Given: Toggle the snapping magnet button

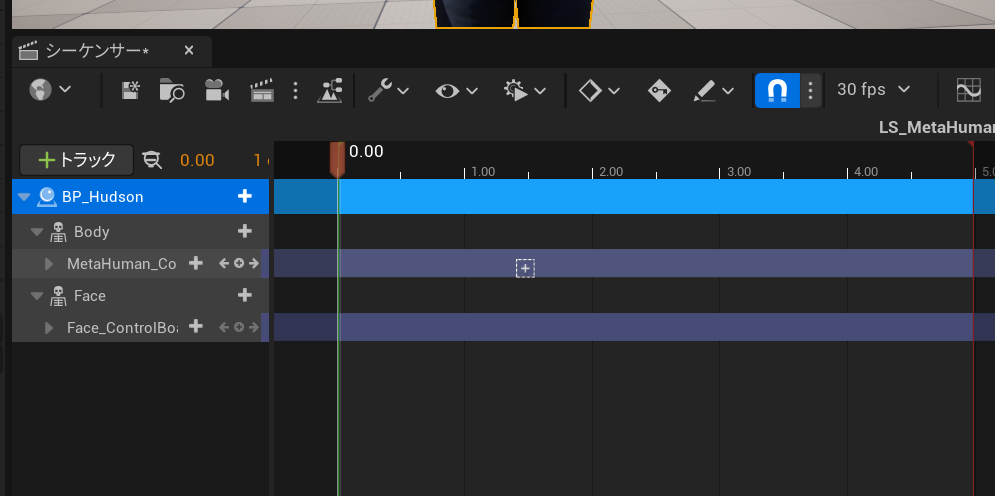Looking at the screenshot, I should (777, 90).
